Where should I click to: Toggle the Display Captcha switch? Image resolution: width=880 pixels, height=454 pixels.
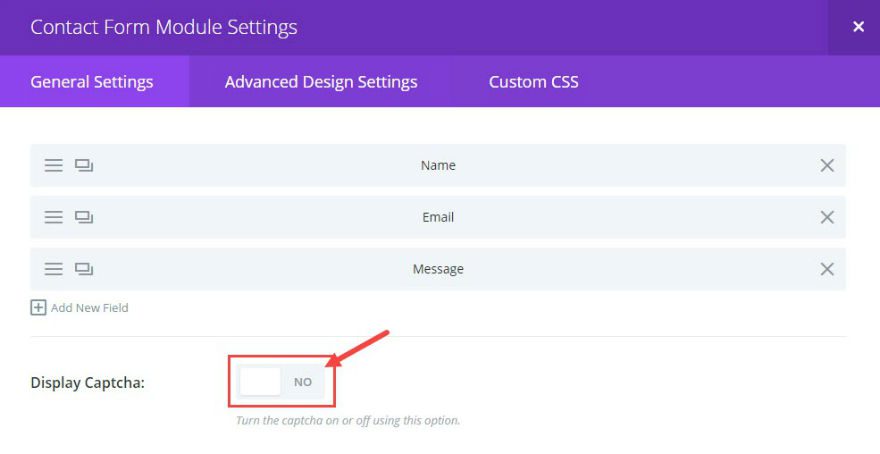[281, 382]
